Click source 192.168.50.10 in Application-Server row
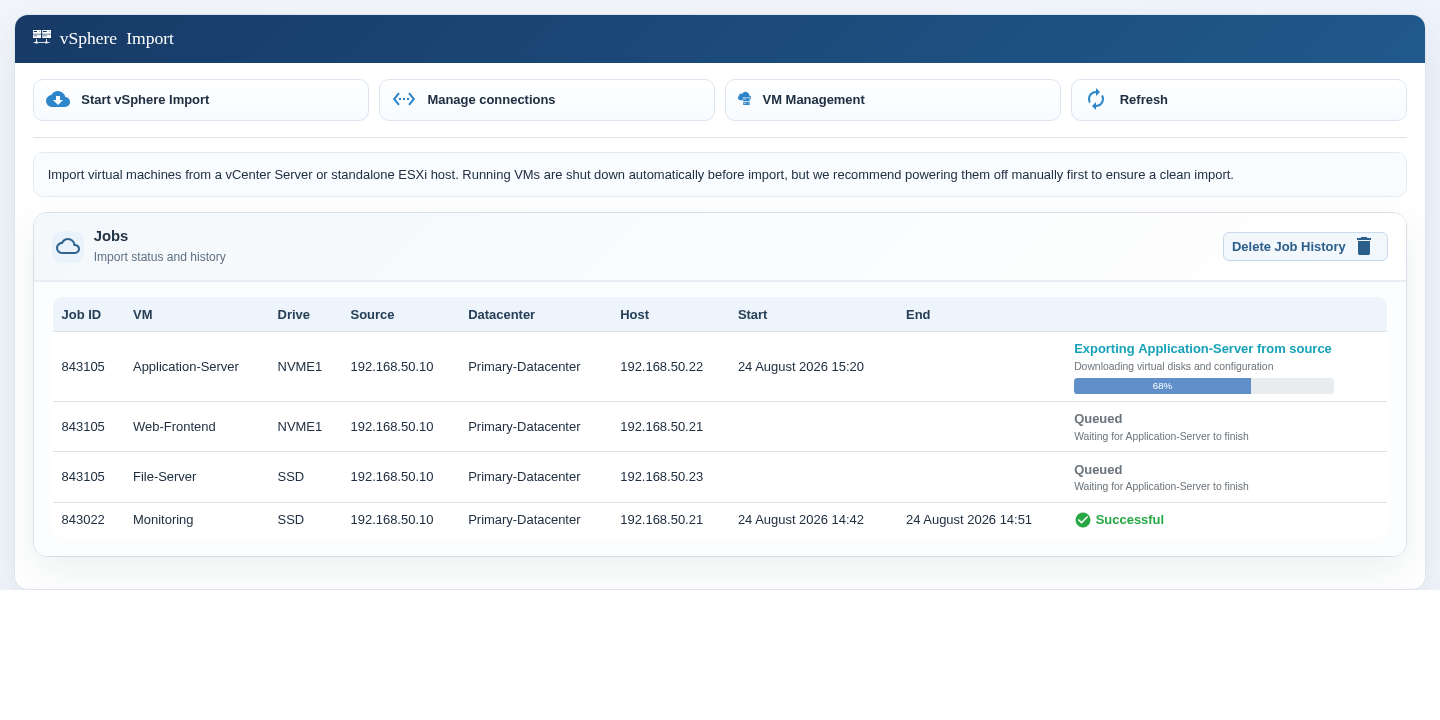The width and height of the screenshot is (1440, 720). tap(392, 366)
